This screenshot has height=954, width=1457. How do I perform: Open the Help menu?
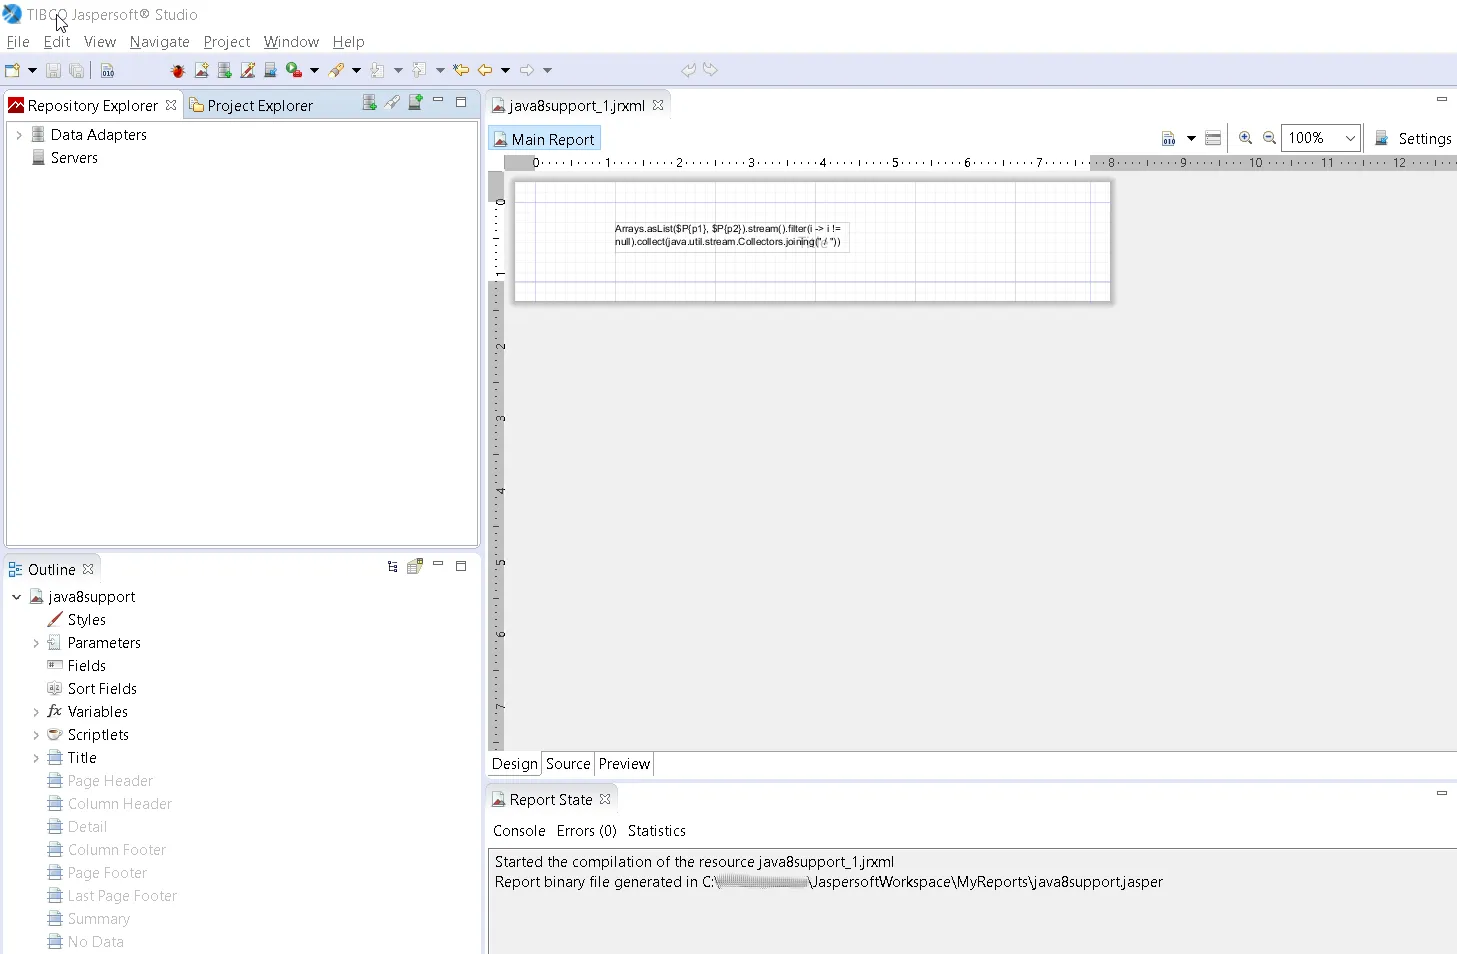(x=349, y=42)
